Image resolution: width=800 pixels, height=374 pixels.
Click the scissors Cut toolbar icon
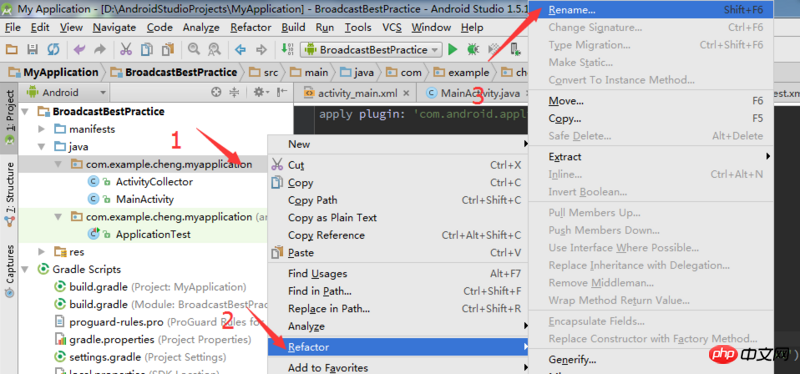click(x=126, y=49)
